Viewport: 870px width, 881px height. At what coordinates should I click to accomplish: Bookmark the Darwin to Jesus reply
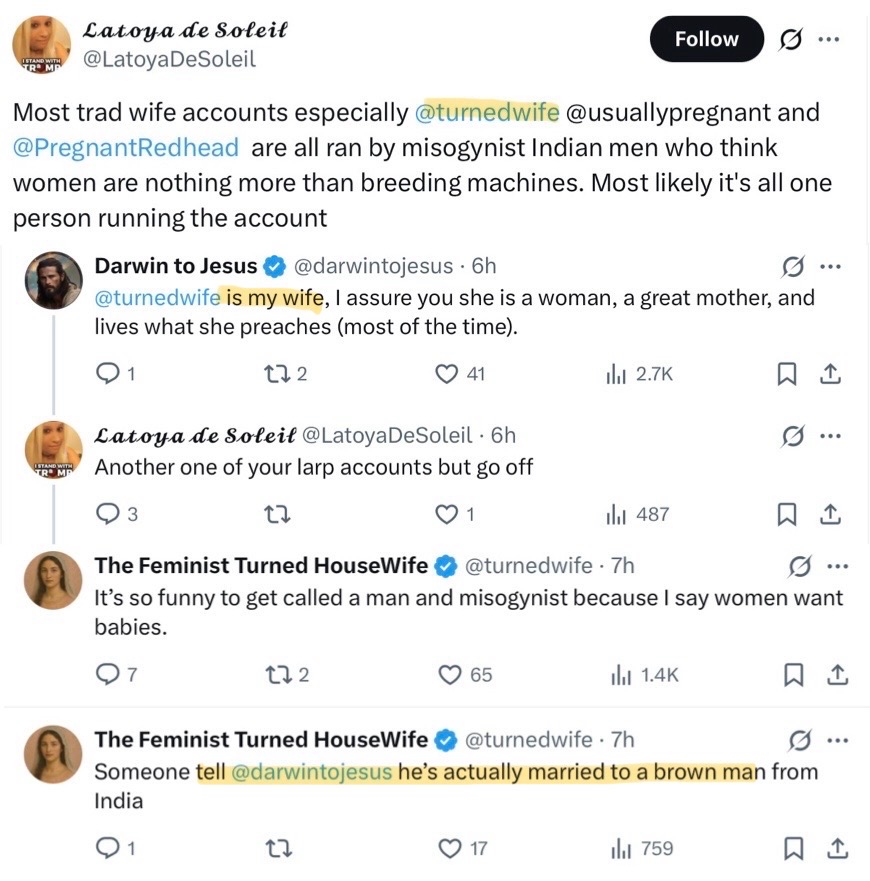click(x=786, y=374)
